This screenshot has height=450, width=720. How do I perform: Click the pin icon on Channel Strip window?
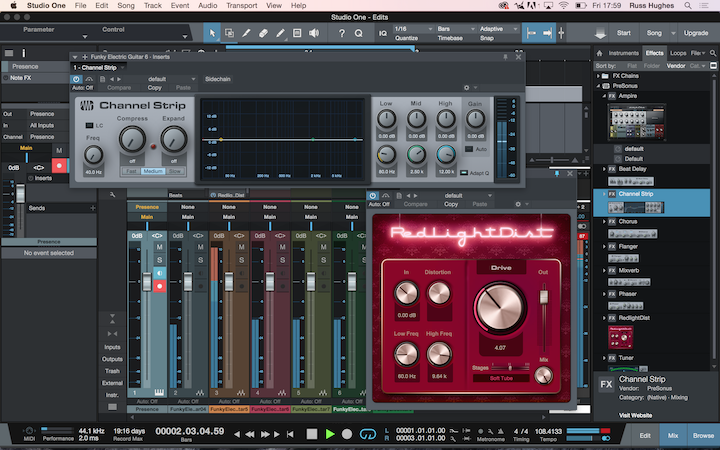click(505, 57)
